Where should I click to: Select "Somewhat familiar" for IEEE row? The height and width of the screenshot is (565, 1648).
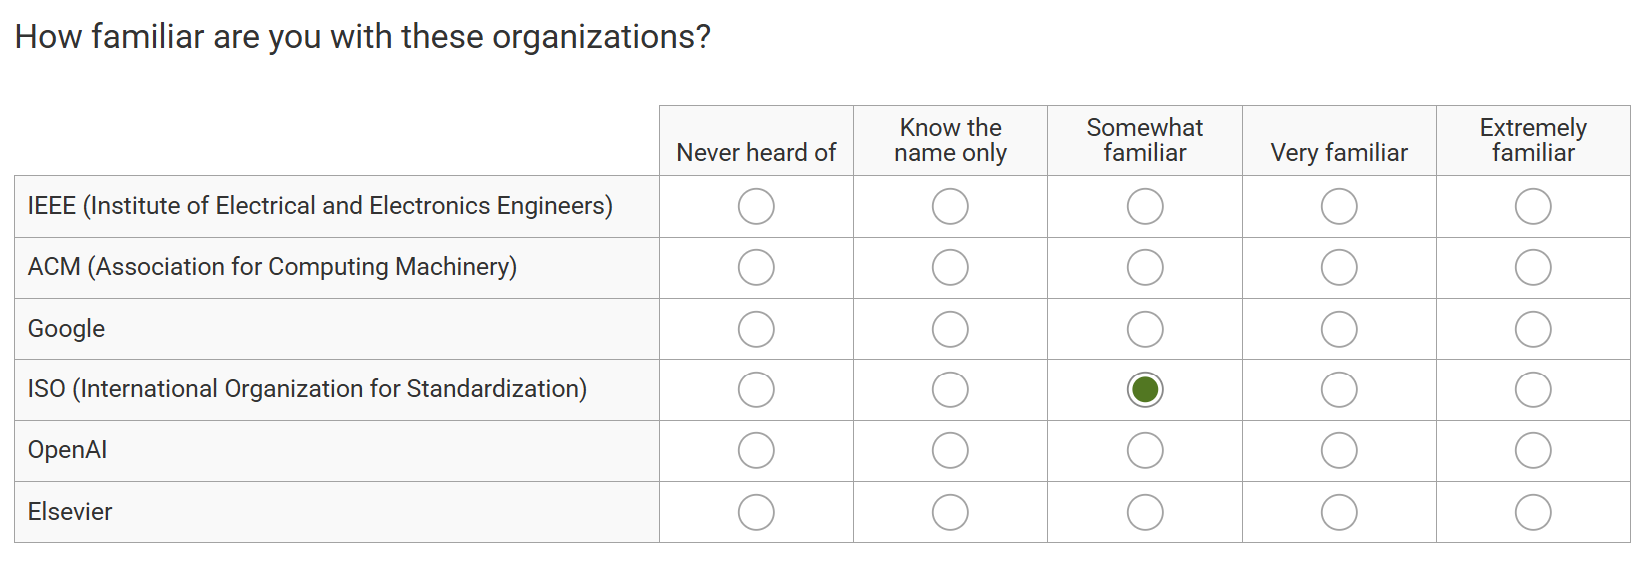1145,207
